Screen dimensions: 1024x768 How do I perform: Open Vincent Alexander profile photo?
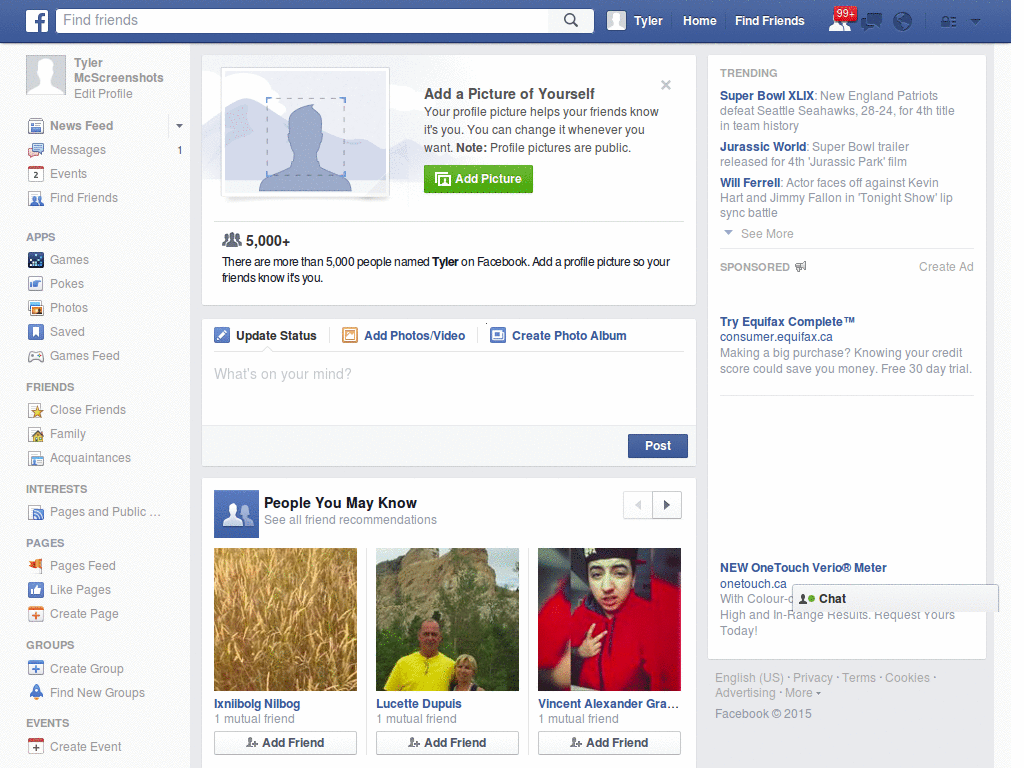[x=609, y=619]
